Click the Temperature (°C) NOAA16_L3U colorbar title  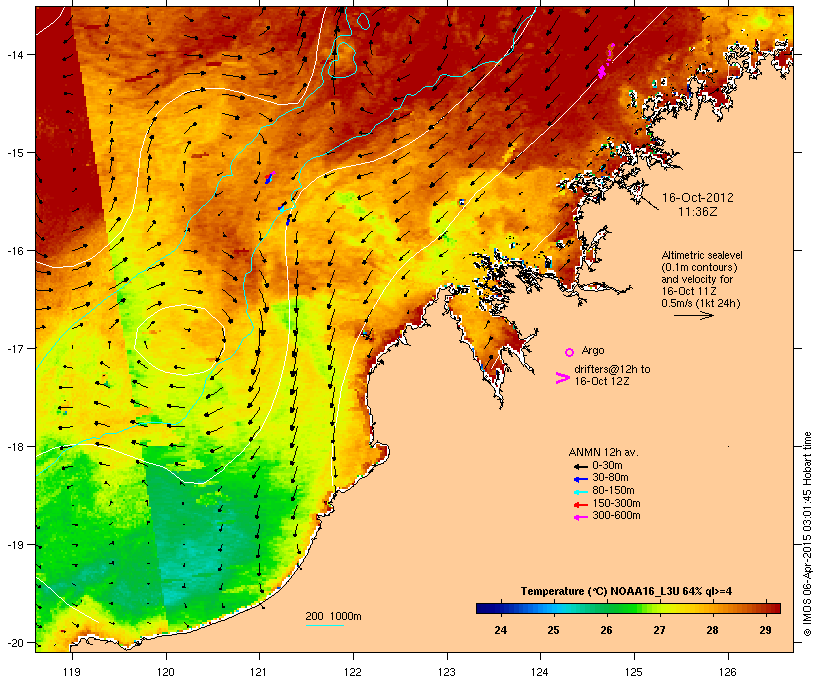(626, 592)
